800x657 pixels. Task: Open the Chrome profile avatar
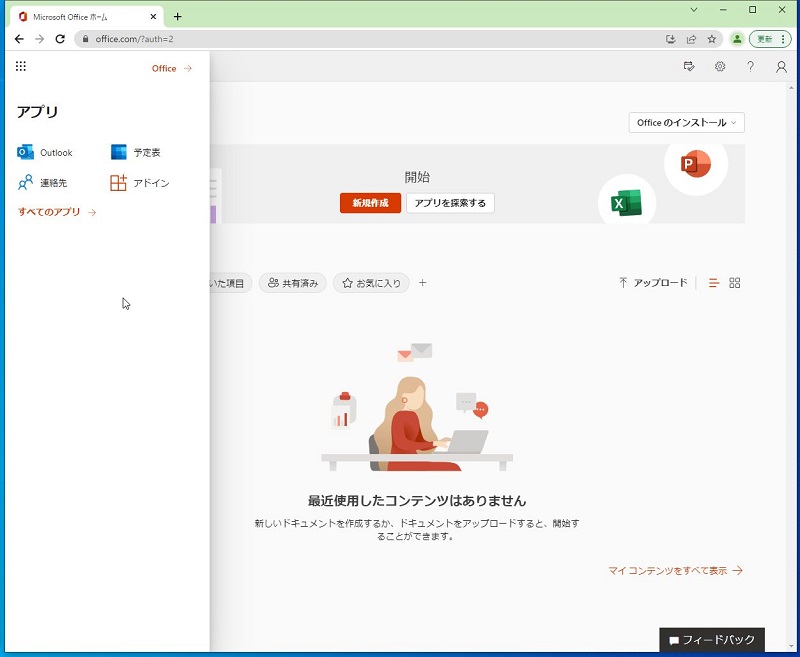(737, 39)
